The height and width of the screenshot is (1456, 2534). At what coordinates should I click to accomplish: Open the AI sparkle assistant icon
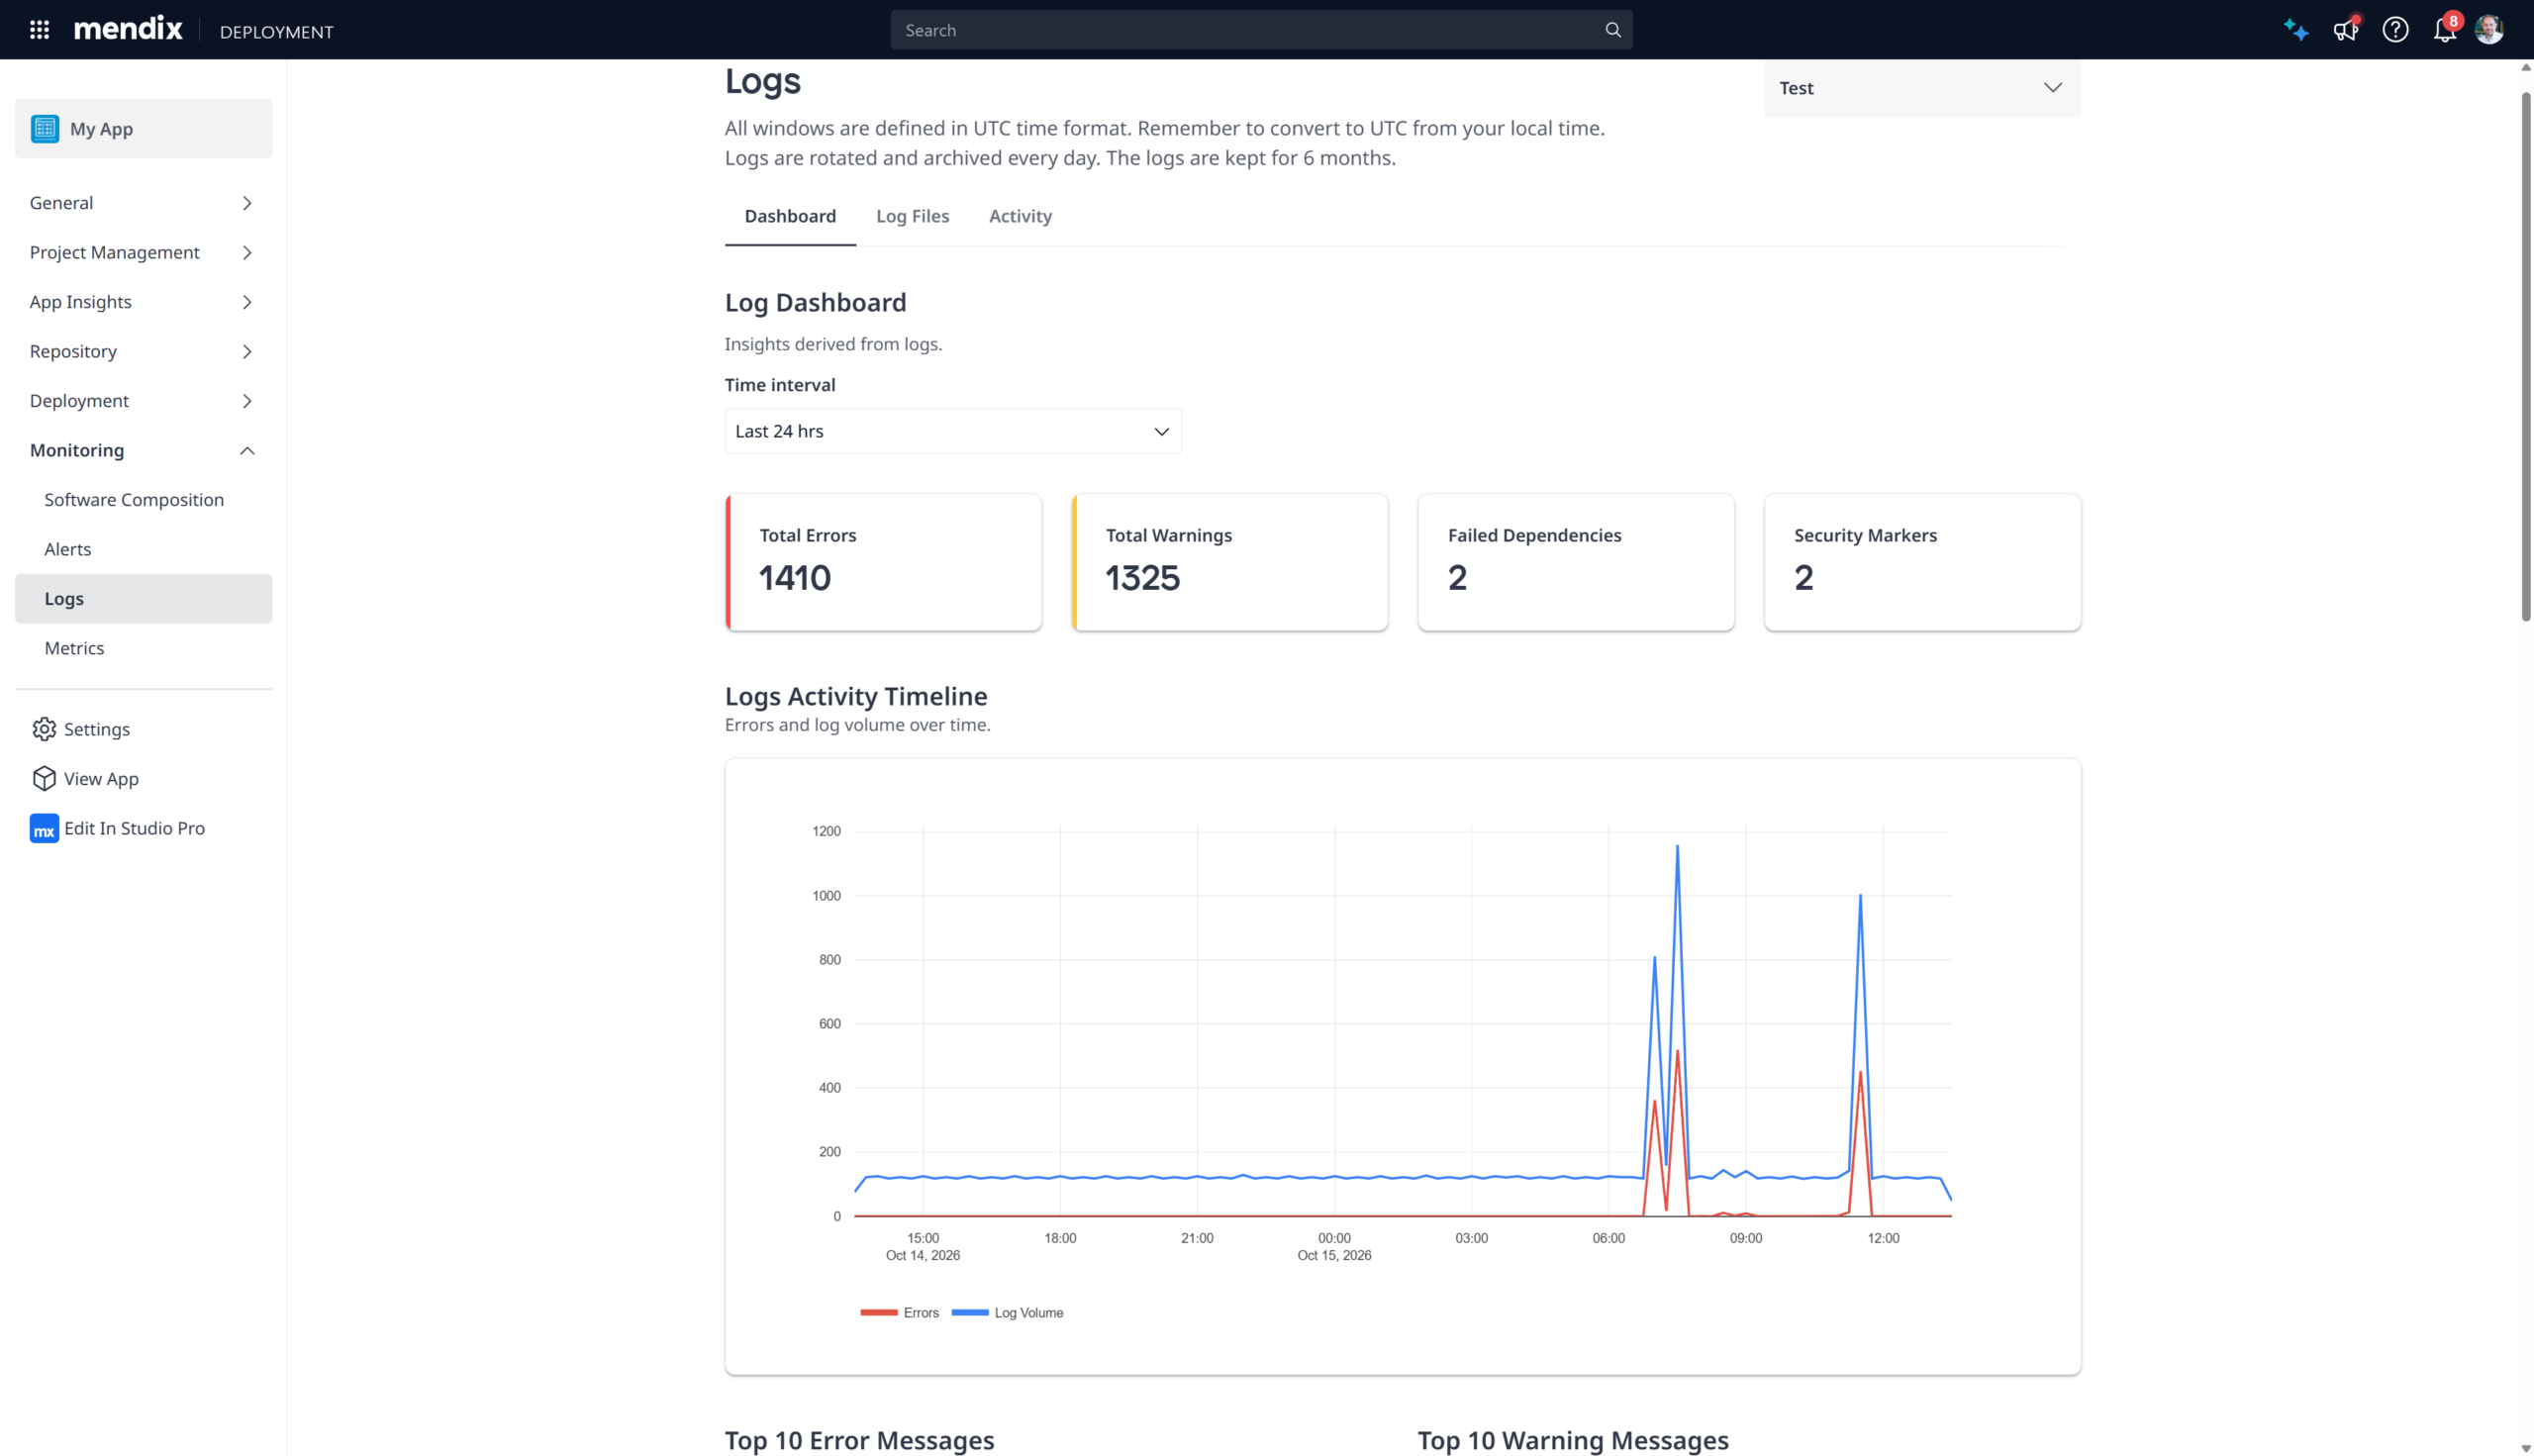point(2295,30)
